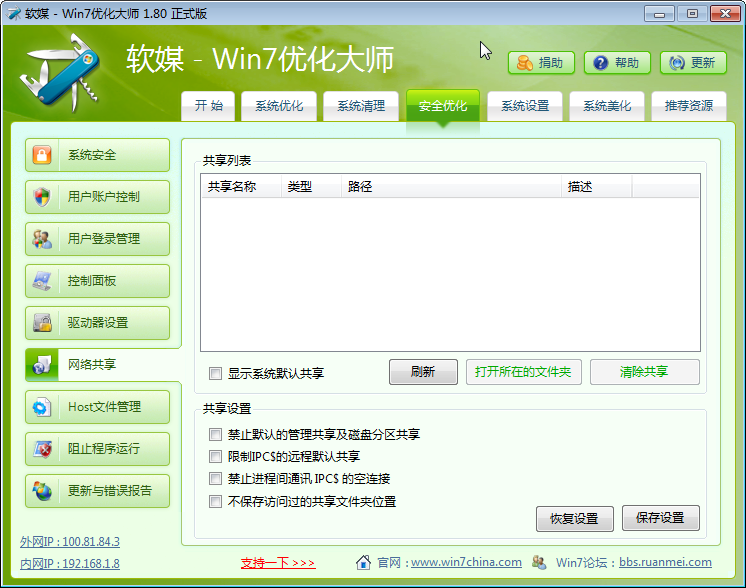This screenshot has width=746, height=588.
Task: Open 阻止程序运行 in the sidebar
Action: coord(98,449)
